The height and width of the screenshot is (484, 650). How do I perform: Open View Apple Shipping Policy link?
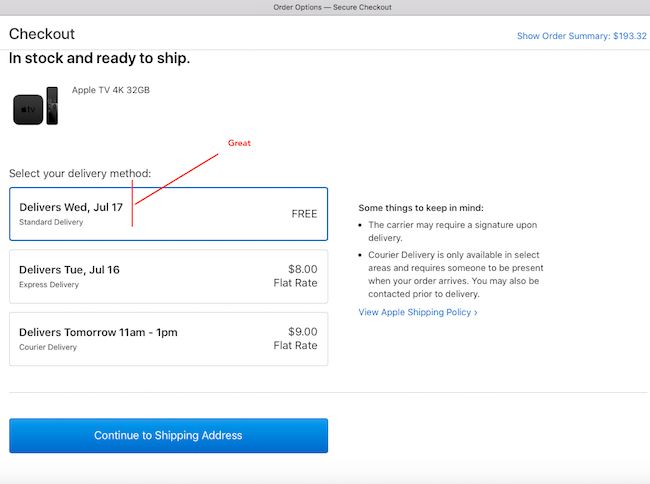(418, 312)
